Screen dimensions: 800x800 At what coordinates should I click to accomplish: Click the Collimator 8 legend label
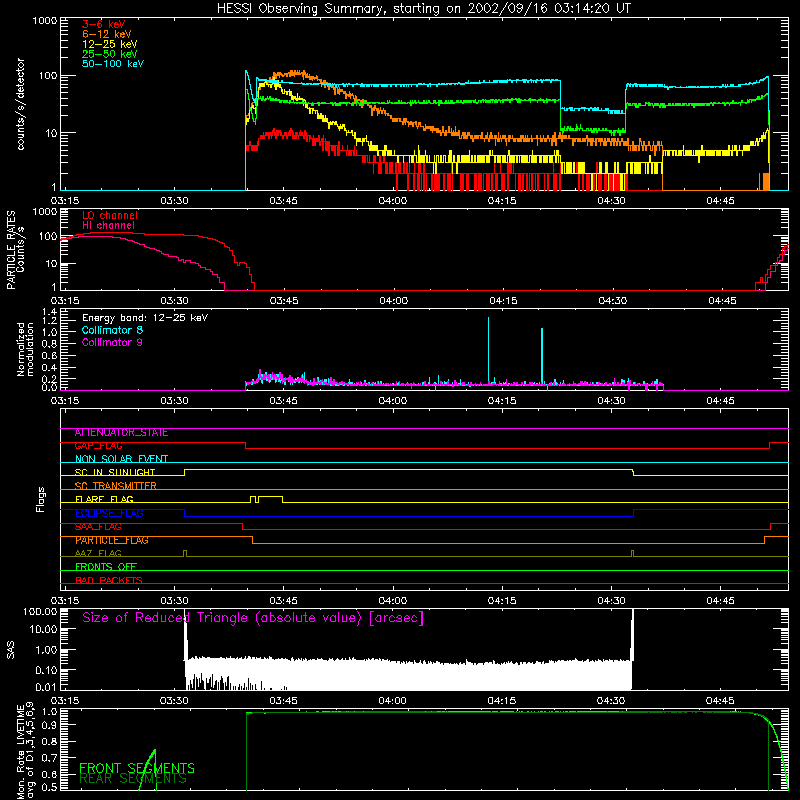(x=112, y=330)
